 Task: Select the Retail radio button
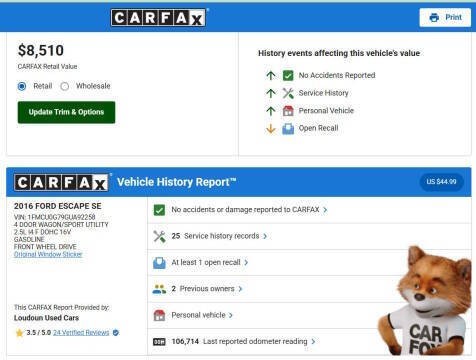tap(22, 86)
